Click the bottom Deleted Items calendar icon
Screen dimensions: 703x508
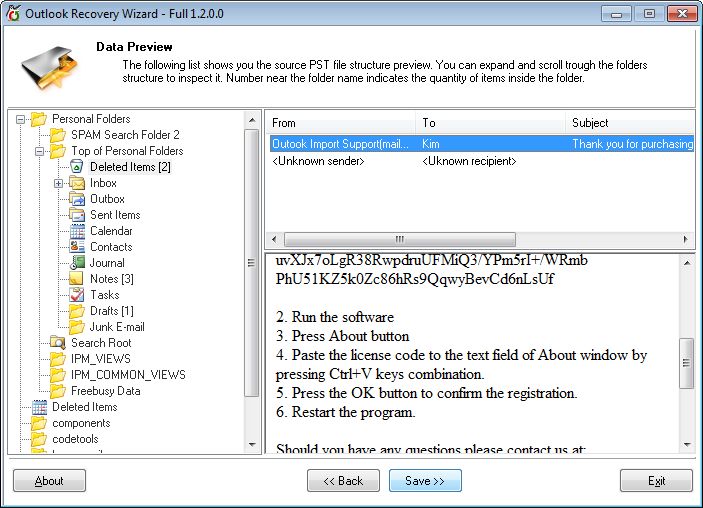[x=39, y=407]
